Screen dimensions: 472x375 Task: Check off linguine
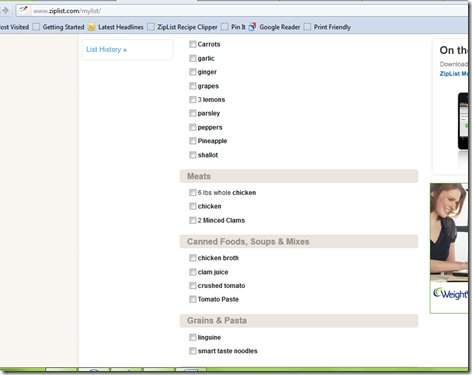coord(192,337)
